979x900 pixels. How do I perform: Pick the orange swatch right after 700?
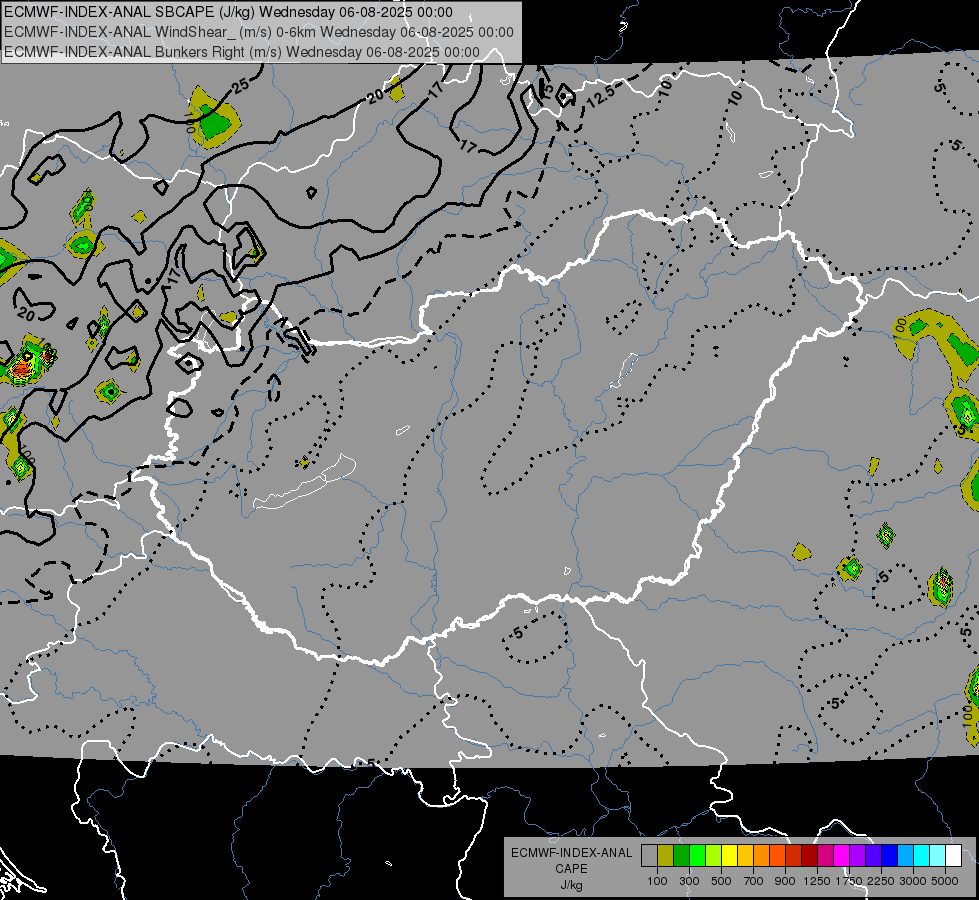tap(761, 856)
